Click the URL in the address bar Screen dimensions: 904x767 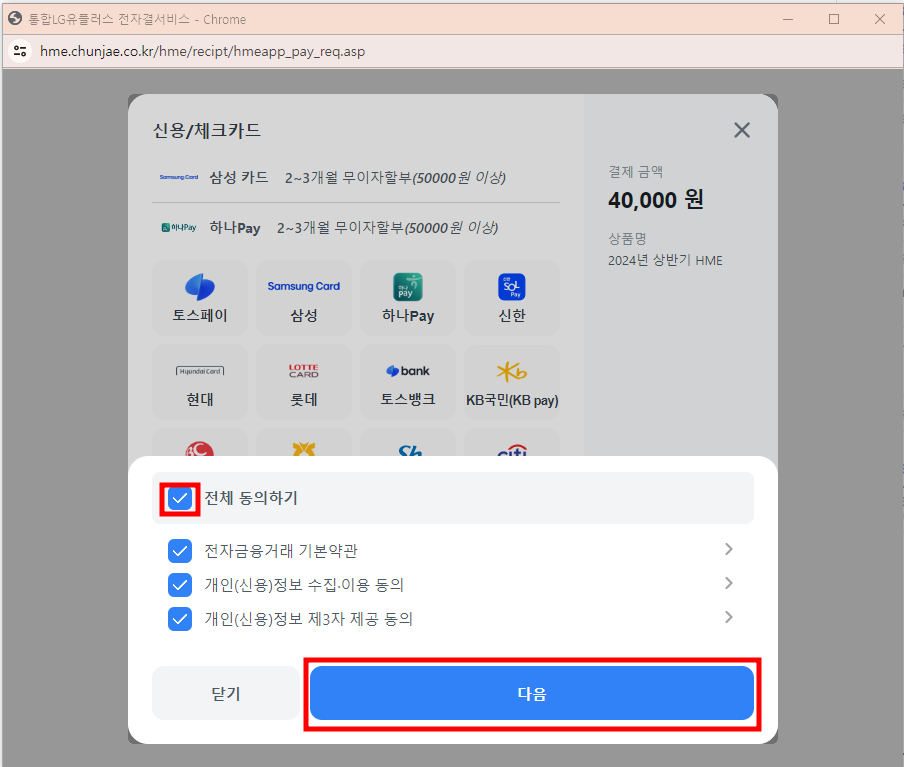pyautogui.click(x=202, y=51)
